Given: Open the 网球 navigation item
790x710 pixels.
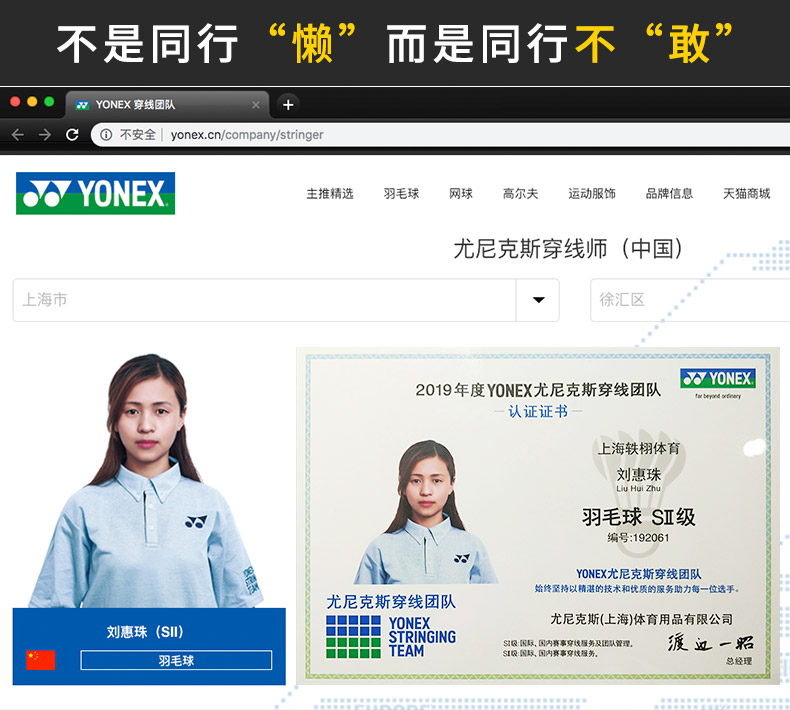Looking at the screenshot, I should tap(461, 193).
